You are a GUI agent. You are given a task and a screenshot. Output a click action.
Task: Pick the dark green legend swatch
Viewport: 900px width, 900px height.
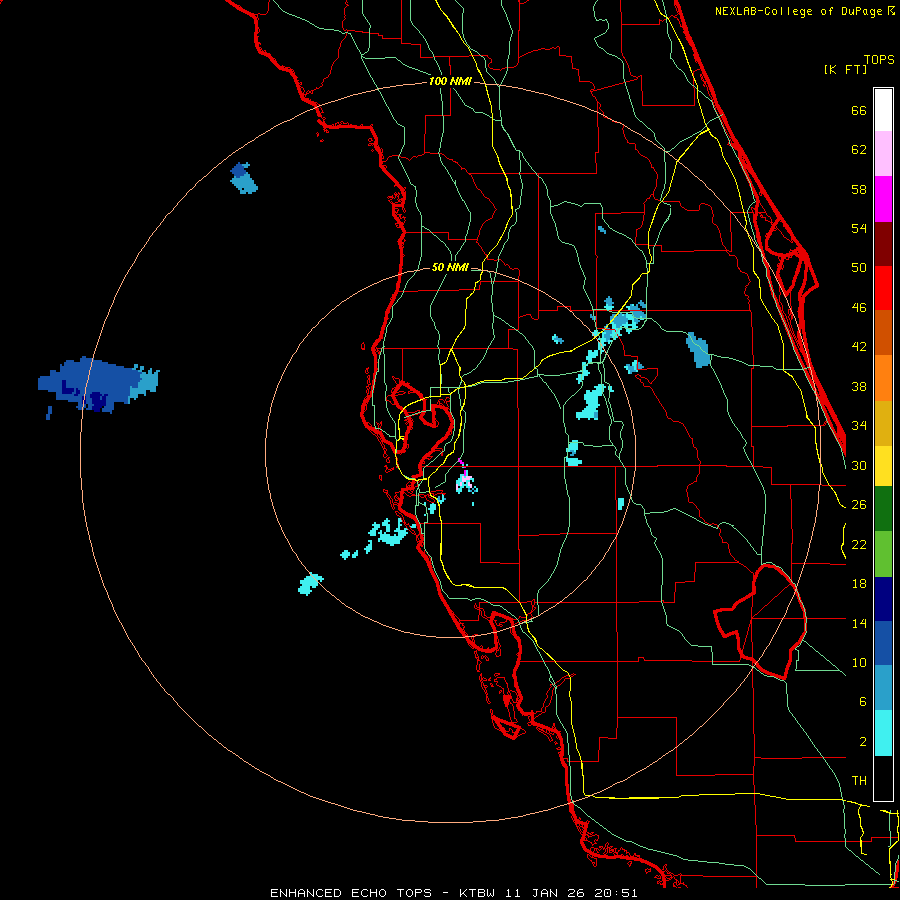point(883,509)
